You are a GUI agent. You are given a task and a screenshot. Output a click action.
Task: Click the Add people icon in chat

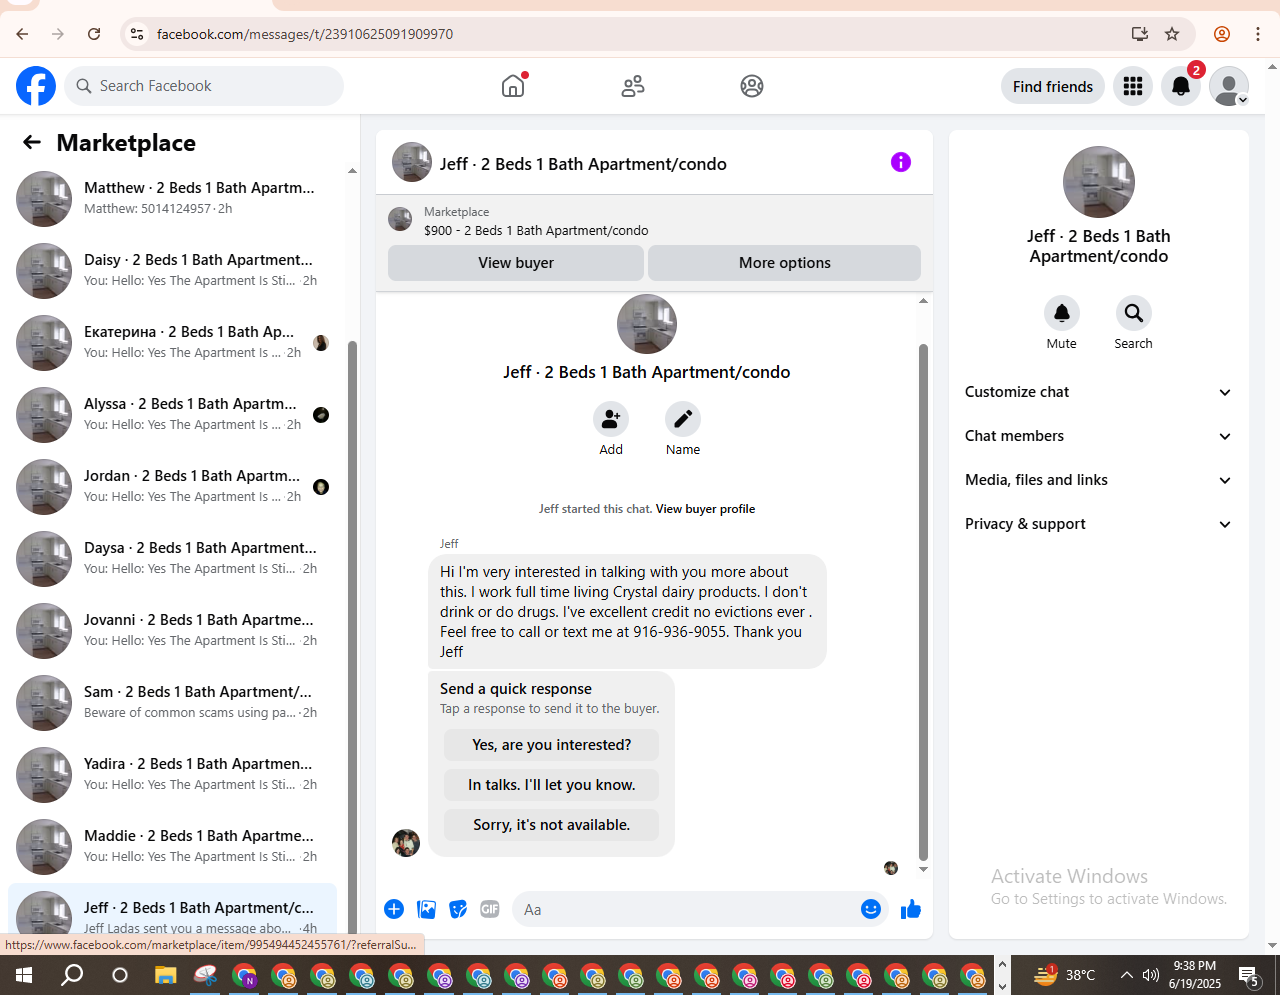[611, 419]
